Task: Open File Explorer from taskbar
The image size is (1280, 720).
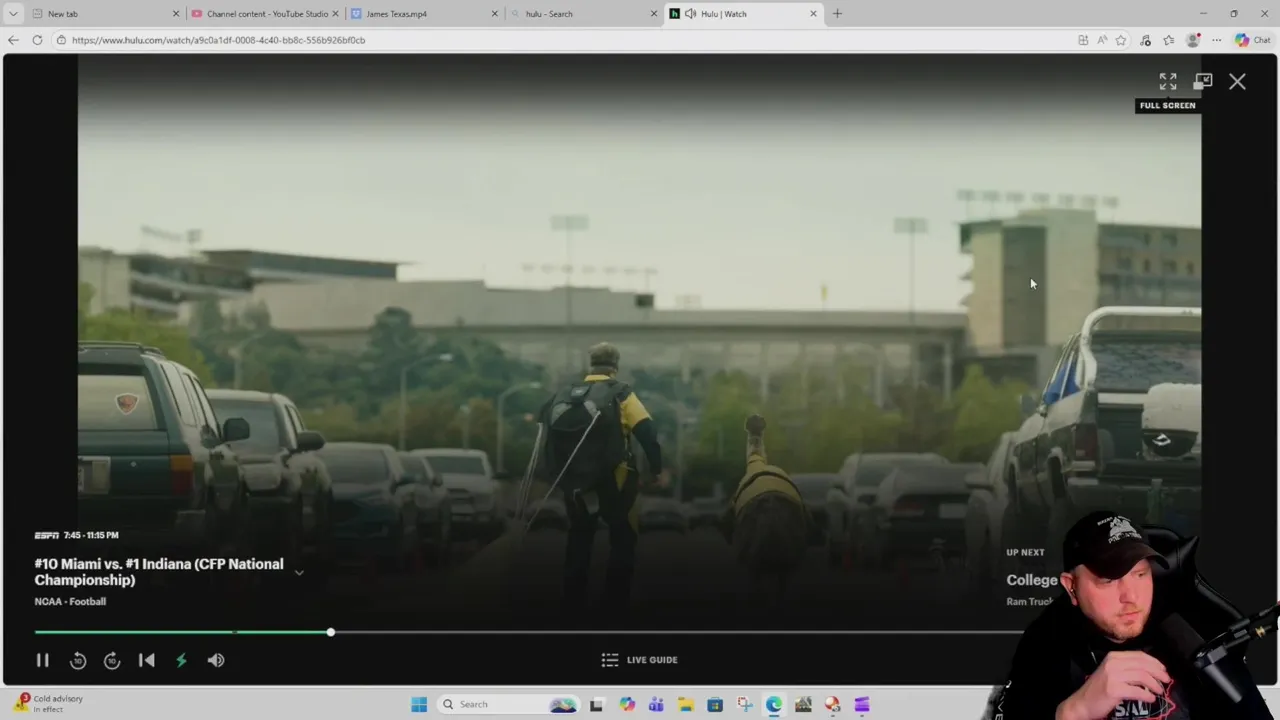Action: [685, 704]
